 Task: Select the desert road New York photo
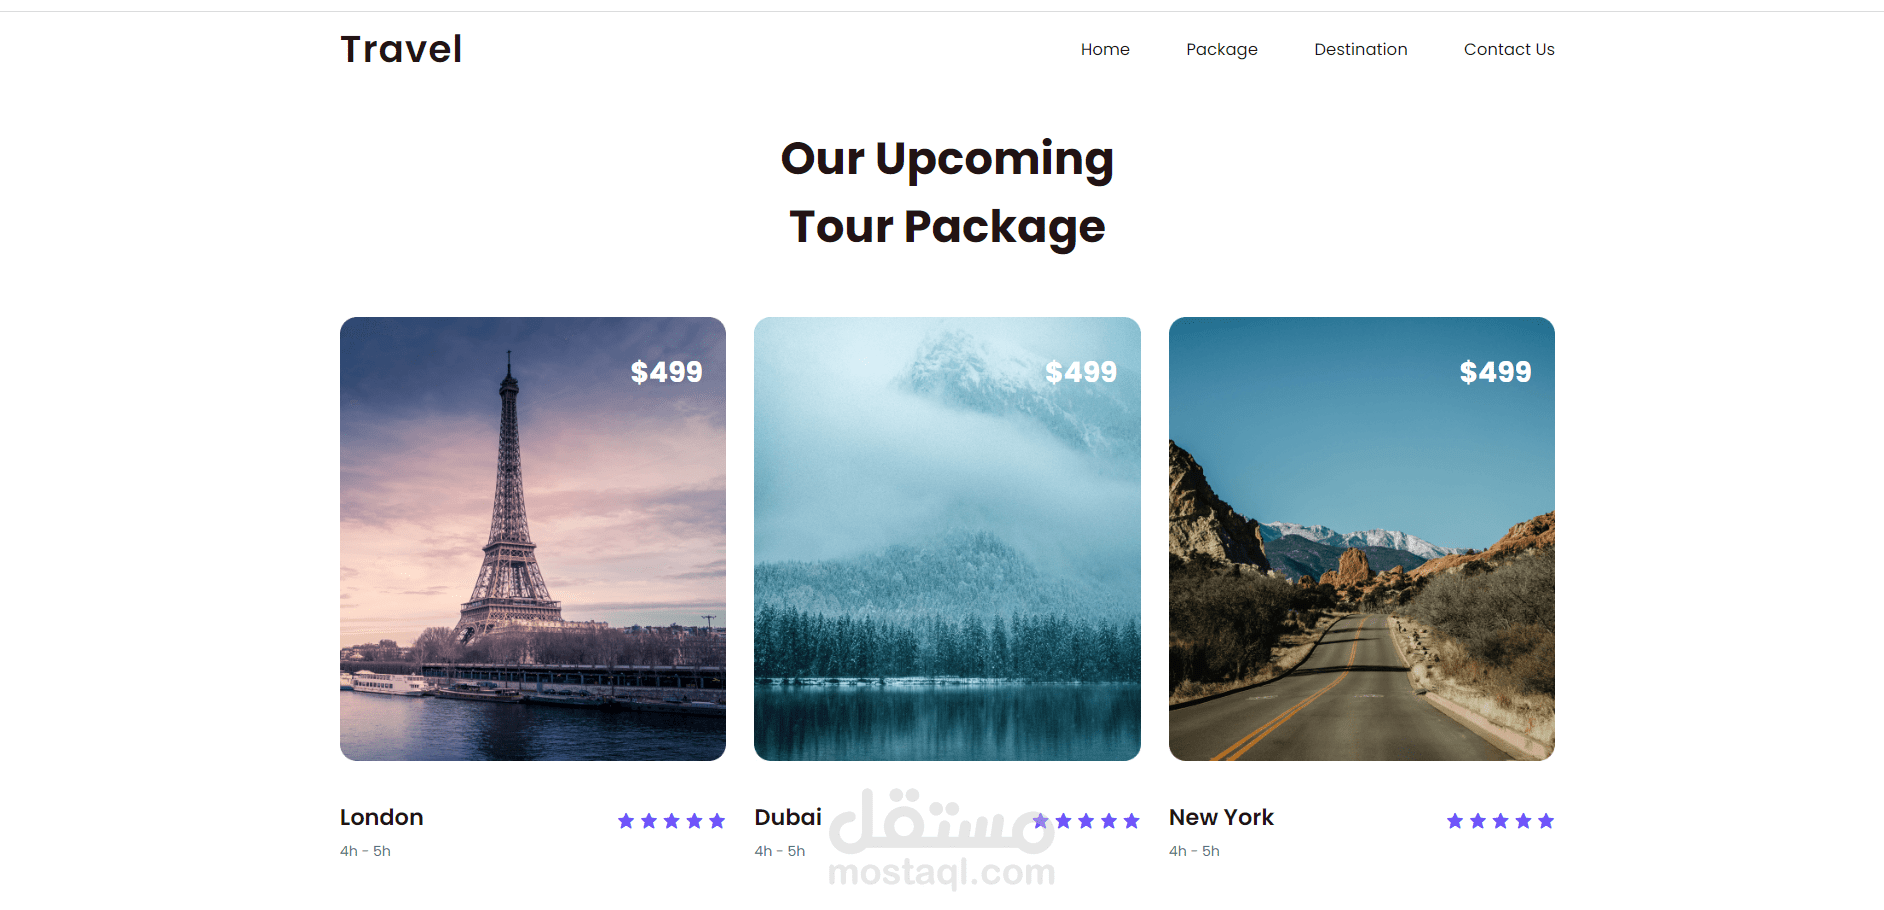click(x=1362, y=539)
